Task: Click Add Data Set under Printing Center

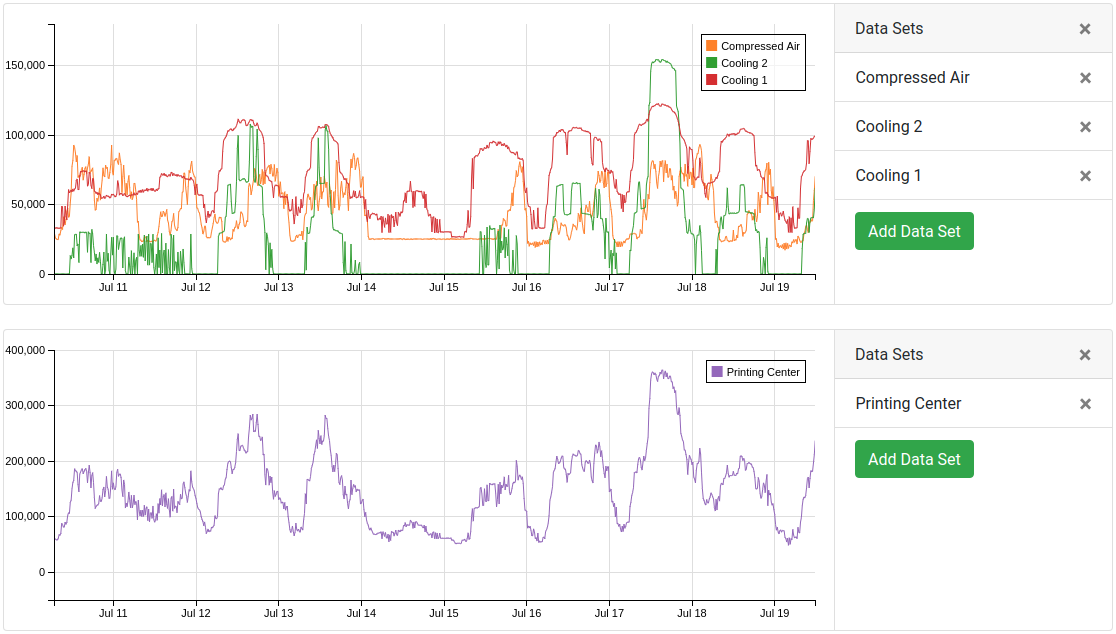Action: point(914,459)
